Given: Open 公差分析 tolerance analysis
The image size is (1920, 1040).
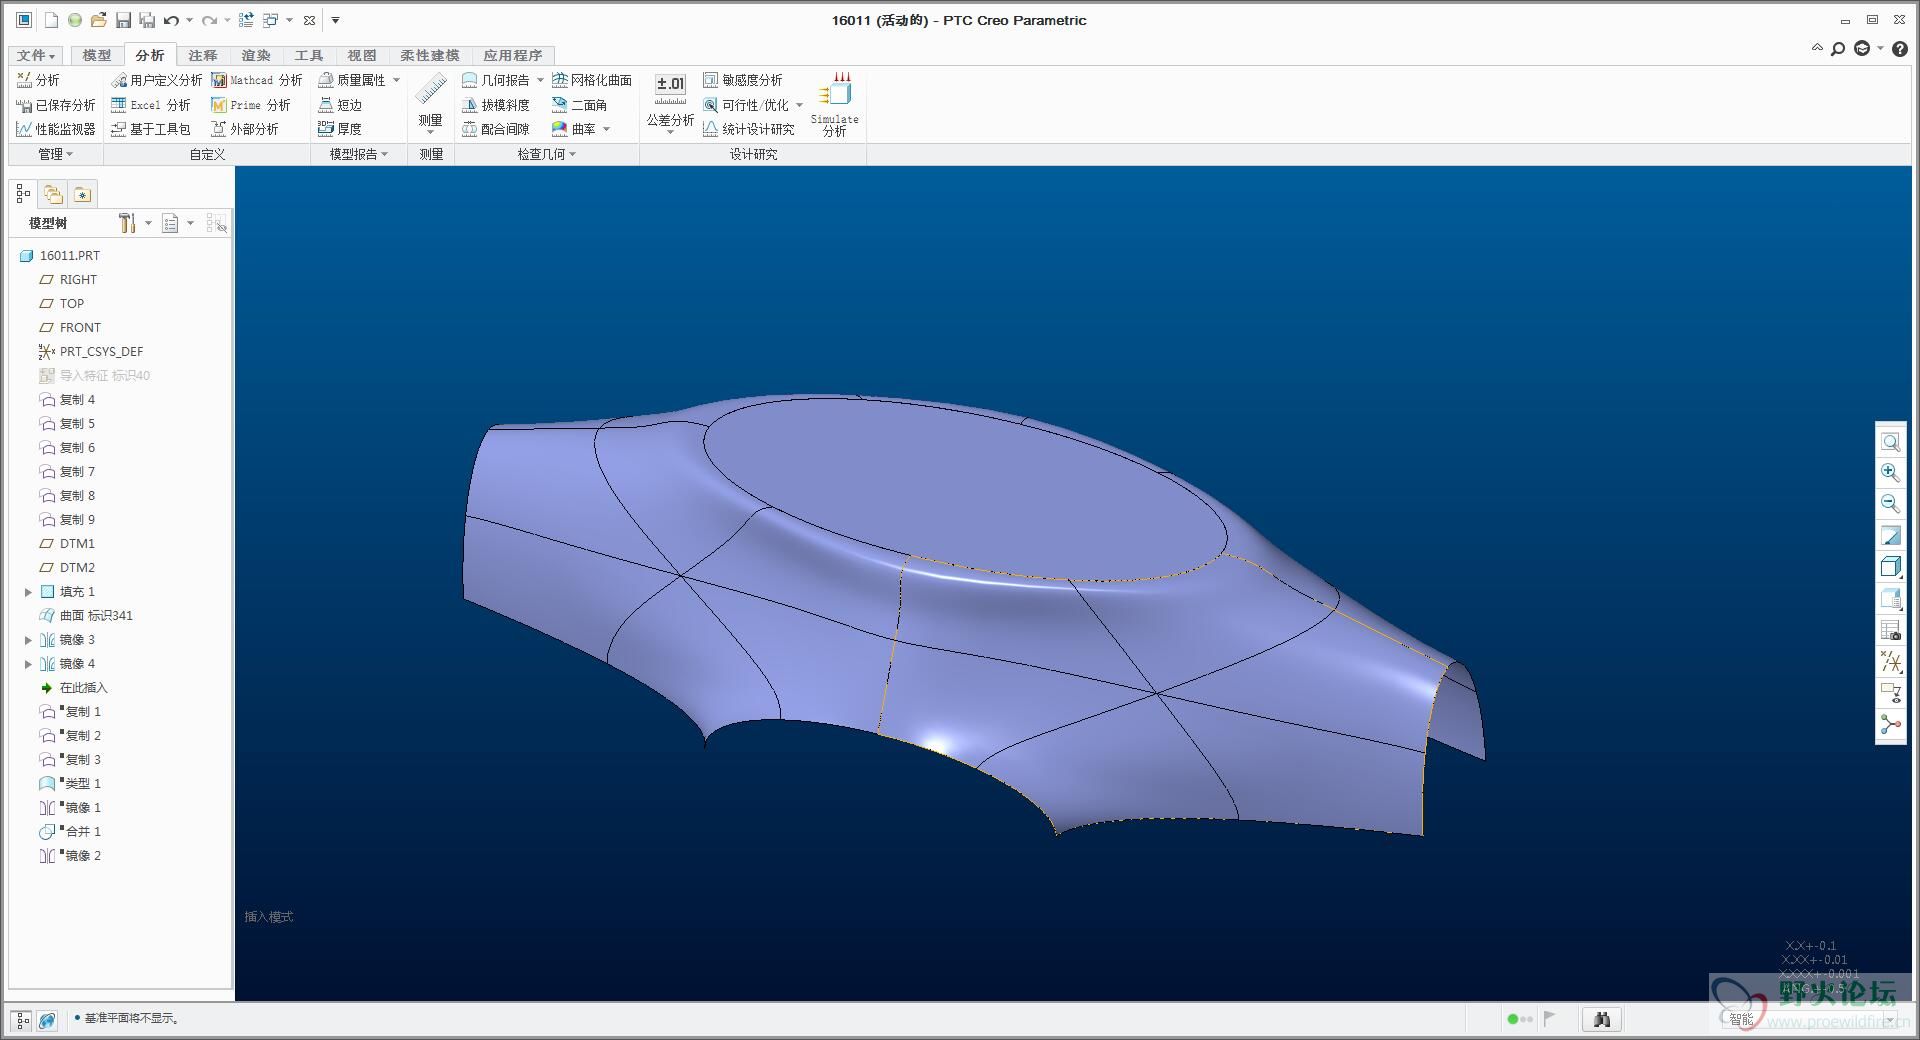Looking at the screenshot, I should click(x=670, y=103).
